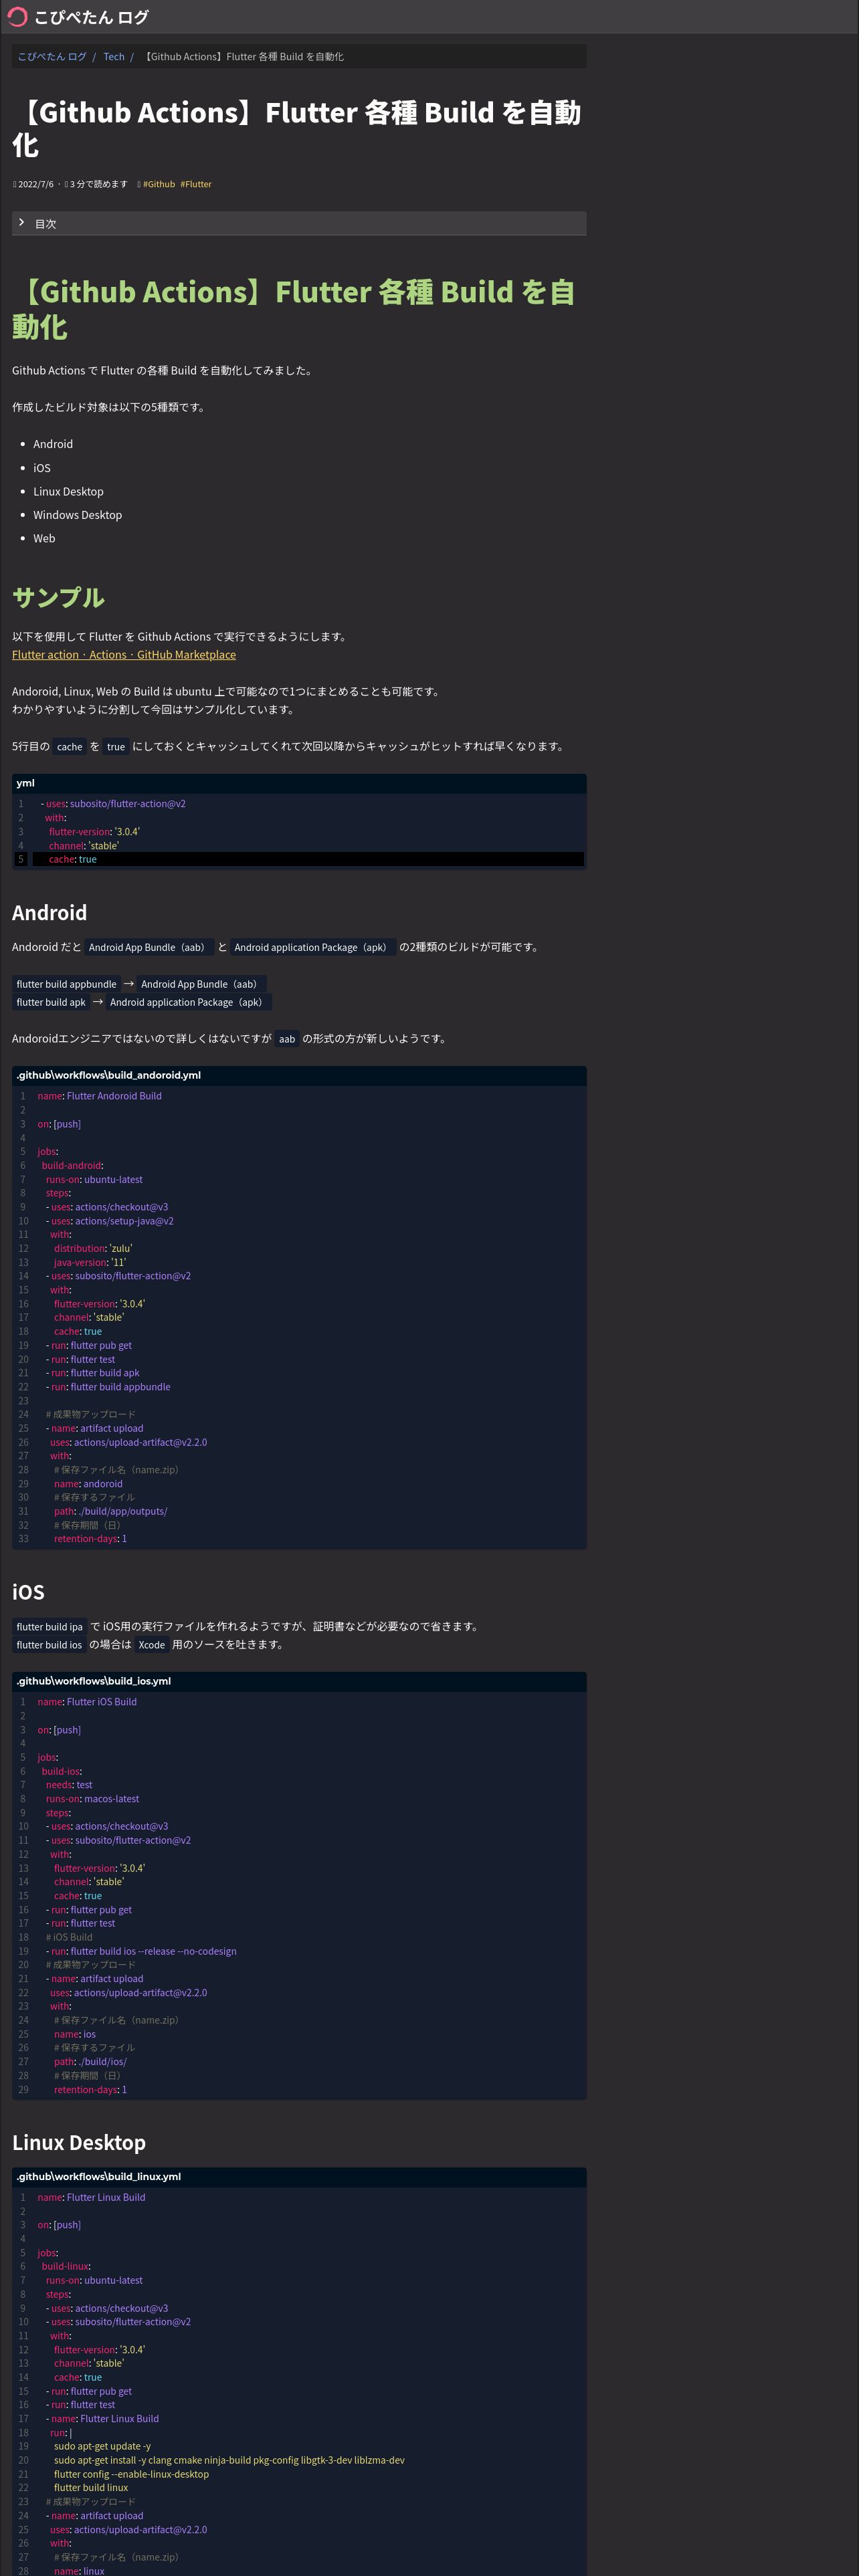Click current page breadcrumb title text
The image size is (859, 2576).
(244, 57)
